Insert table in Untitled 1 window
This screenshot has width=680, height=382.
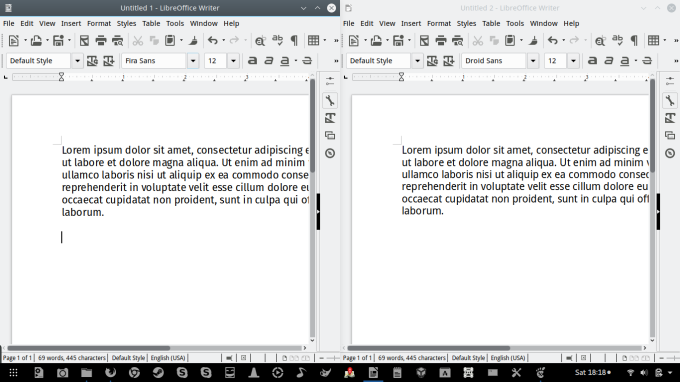tap(313, 41)
